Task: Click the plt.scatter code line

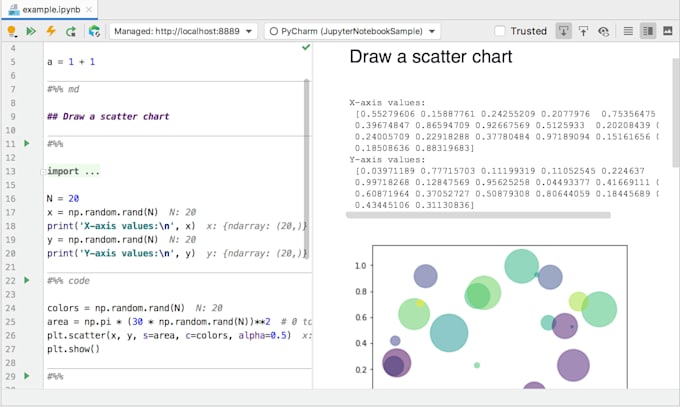Action: coord(169,335)
